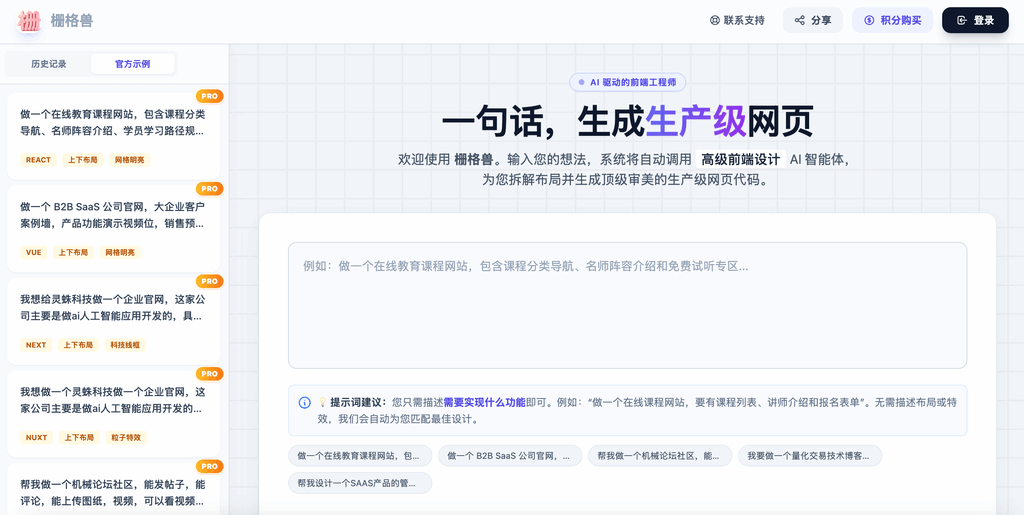
Task: Open the 我想给灵蛛科技 example card
Action: point(114,321)
